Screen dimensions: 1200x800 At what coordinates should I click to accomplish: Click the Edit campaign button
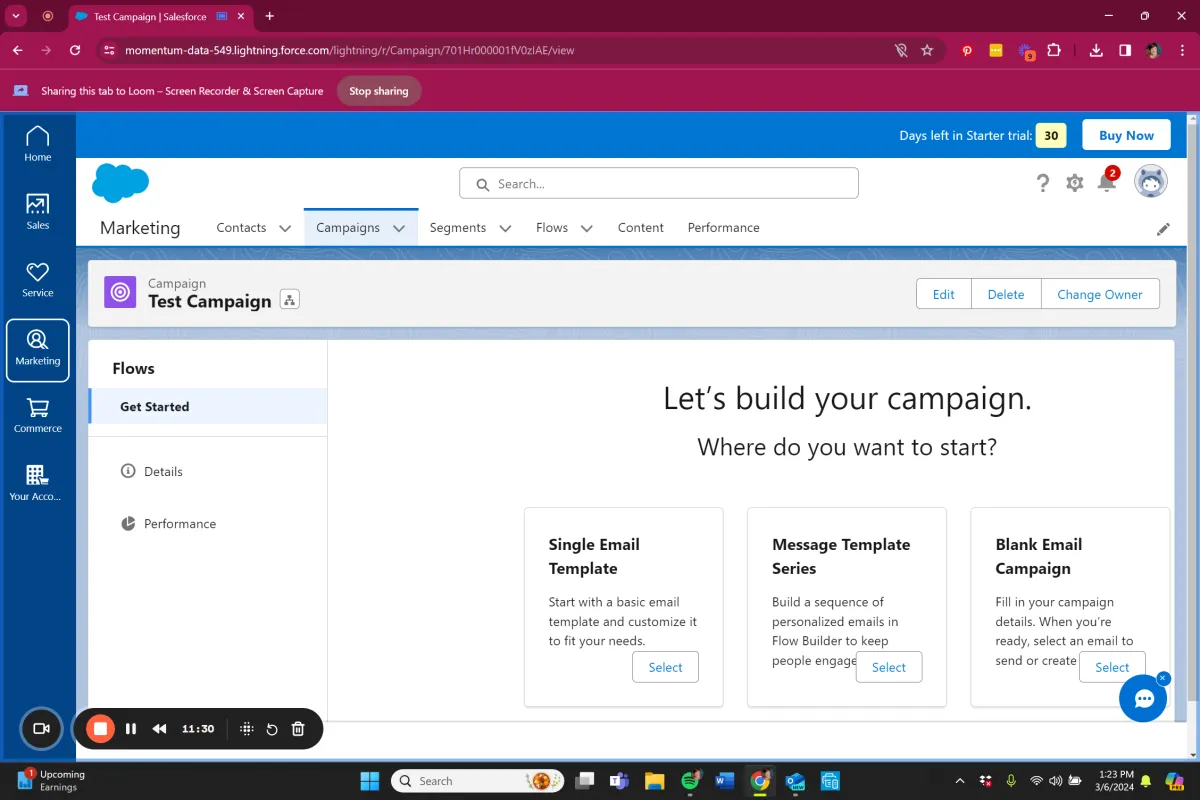click(944, 294)
